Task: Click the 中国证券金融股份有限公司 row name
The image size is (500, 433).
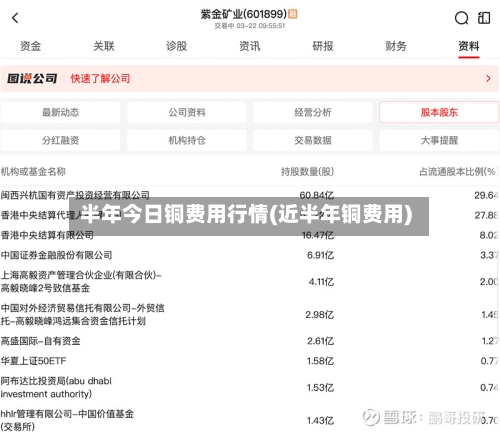Action: (x=56, y=255)
